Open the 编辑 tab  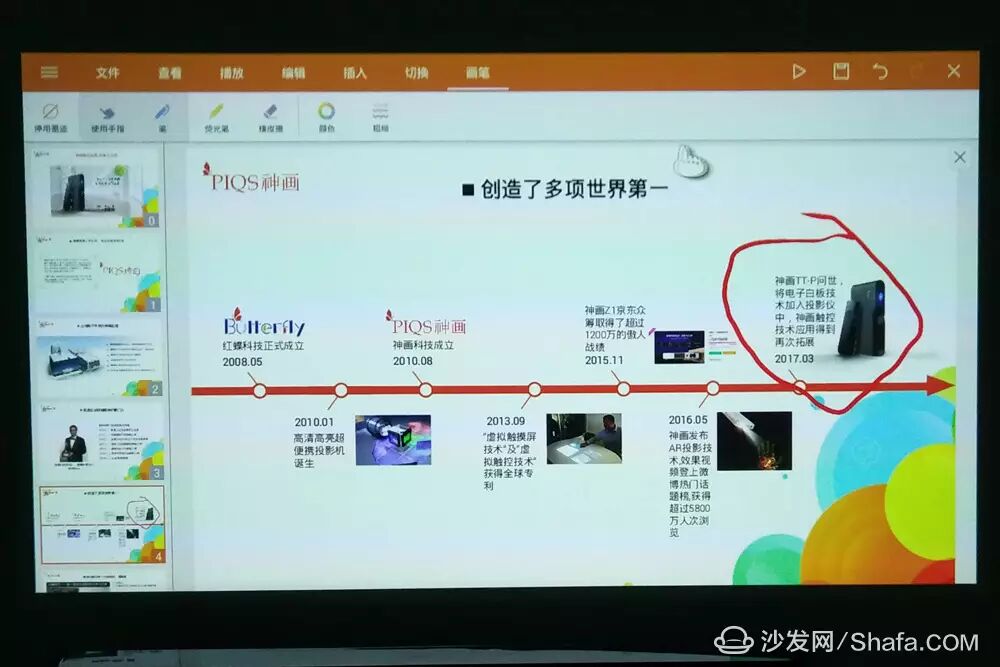293,73
